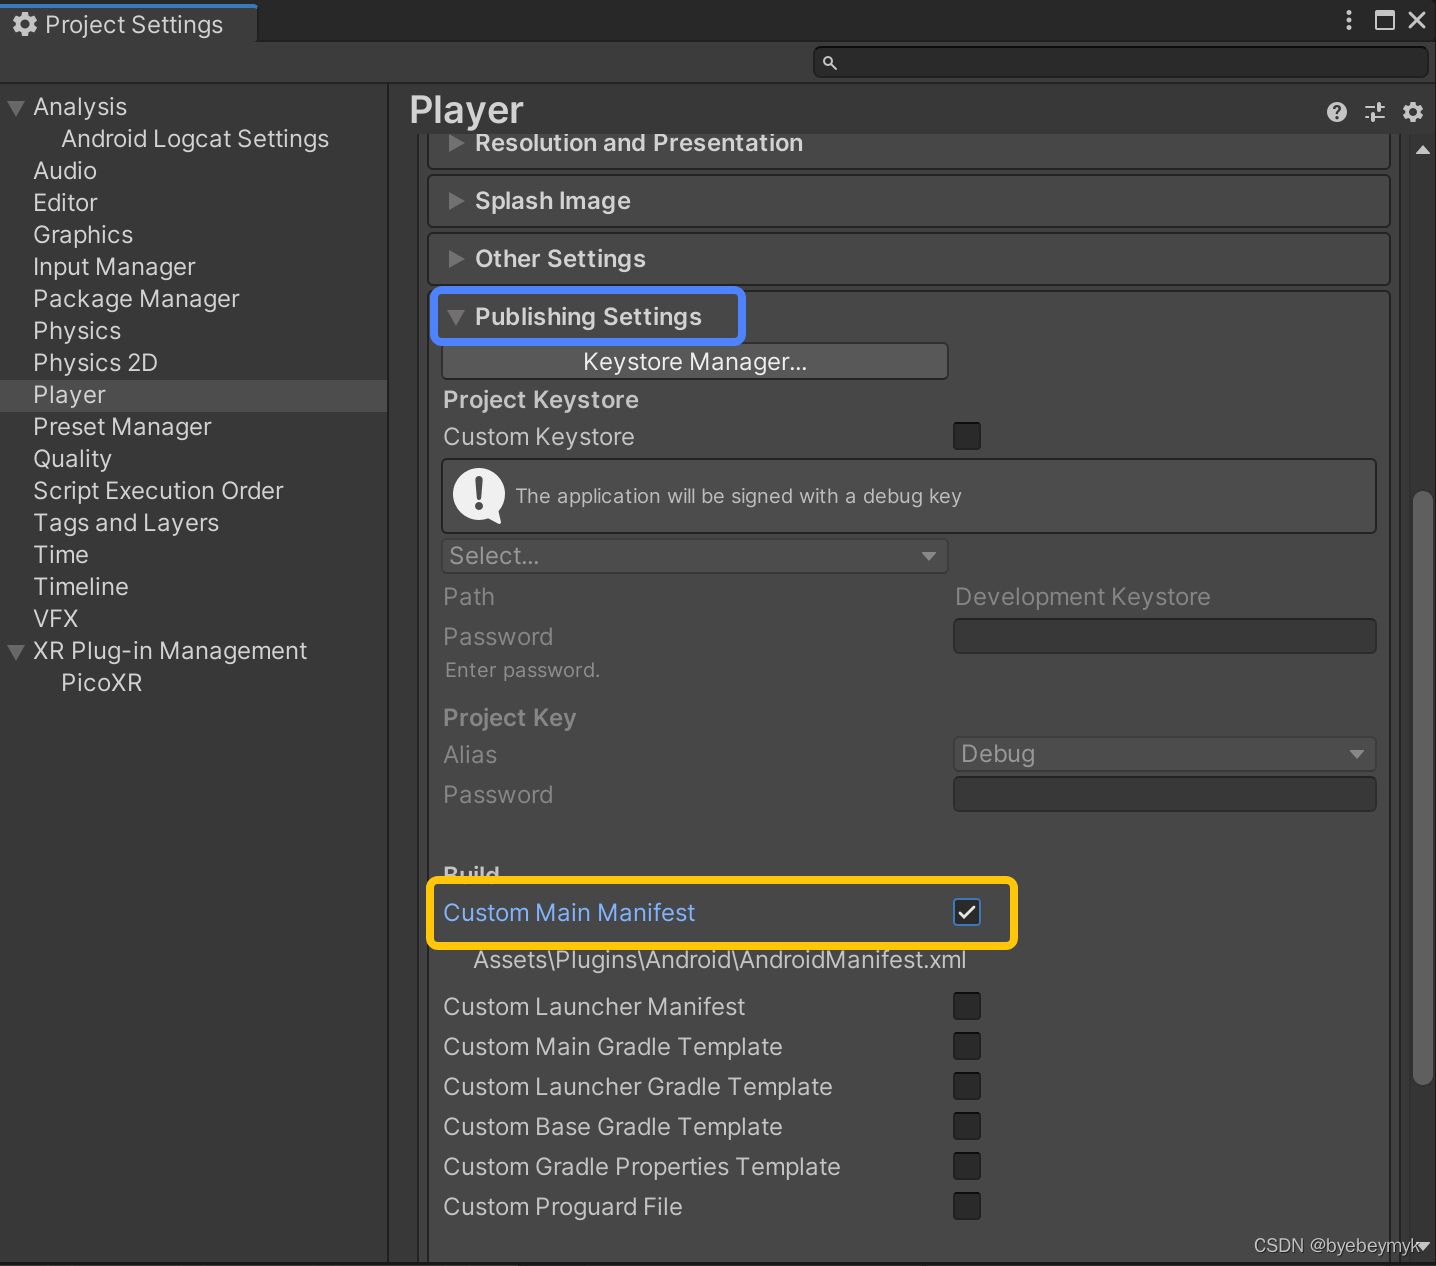Select Script Execution Order in sidebar
The height and width of the screenshot is (1266, 1436).
158,491
